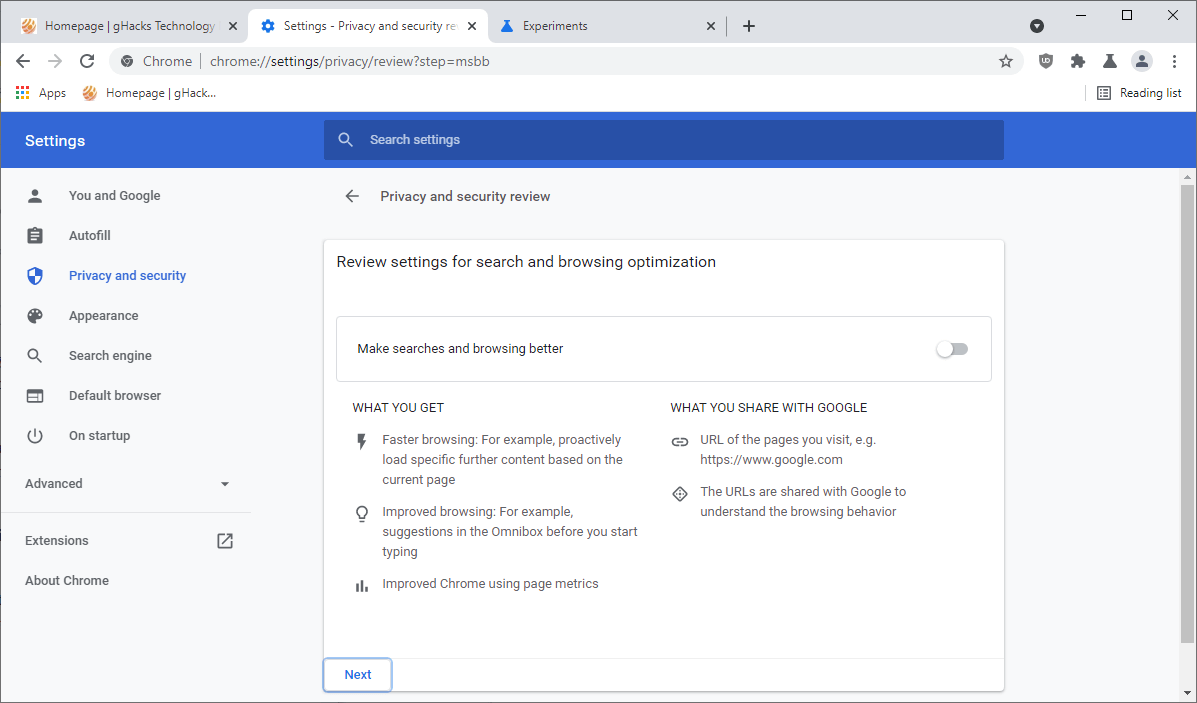
Task: Click the link icon beside URL of pages
Action: click(x=679, y=441)
